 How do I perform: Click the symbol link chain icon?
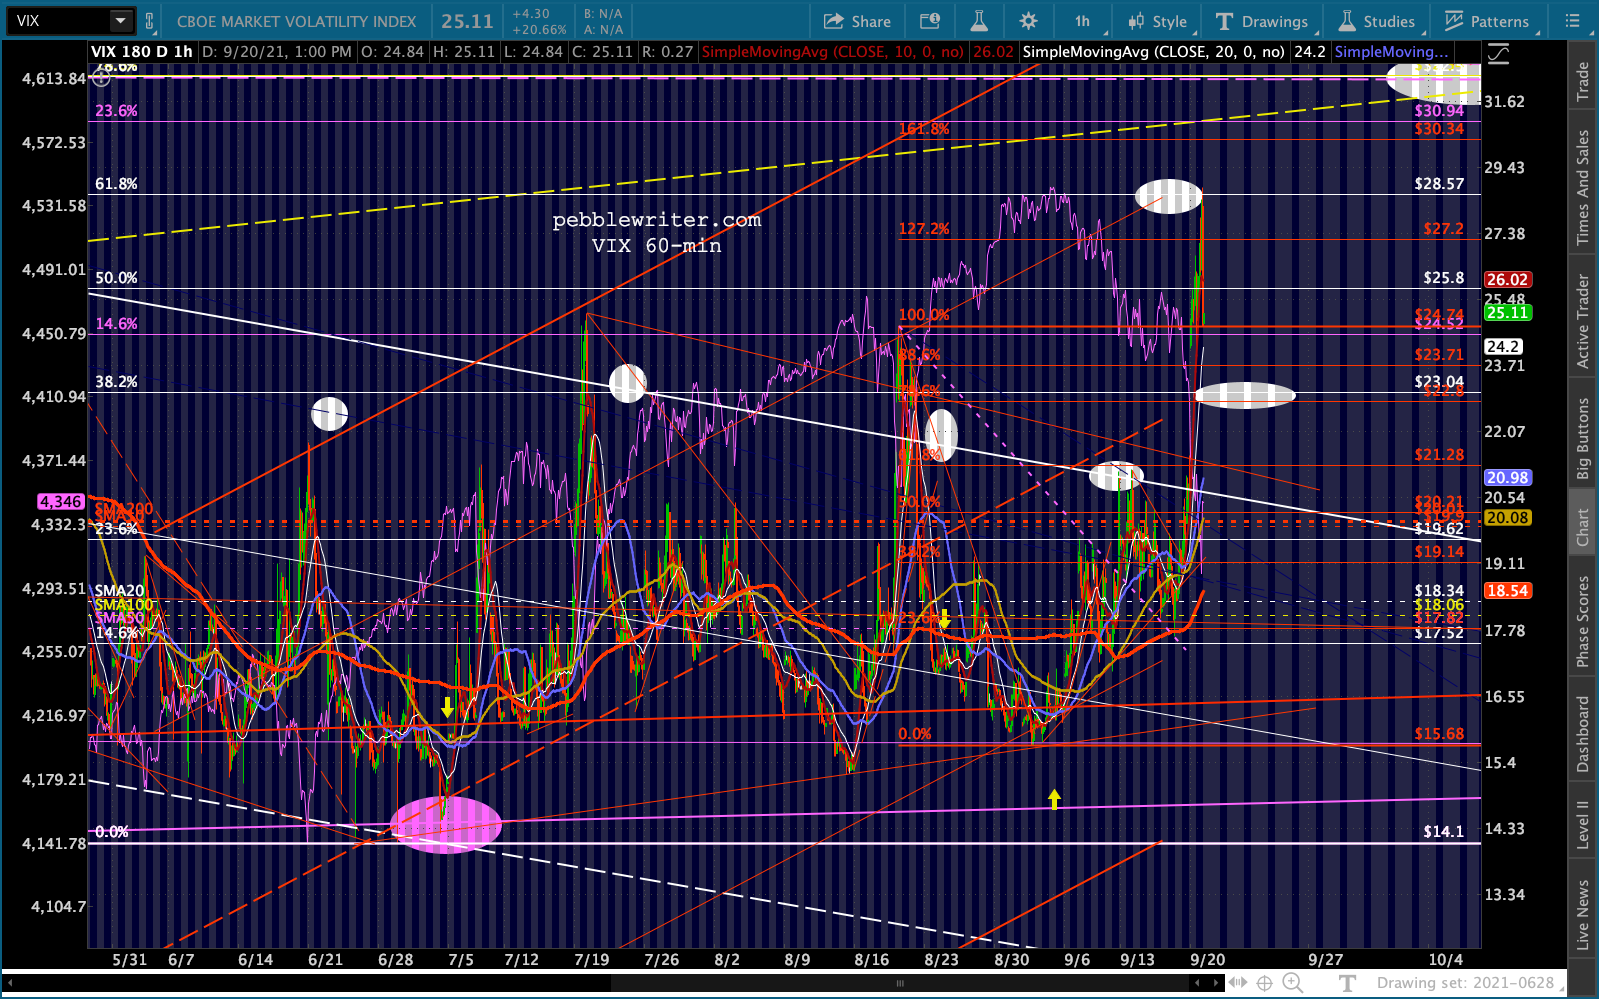pos(150,21)
